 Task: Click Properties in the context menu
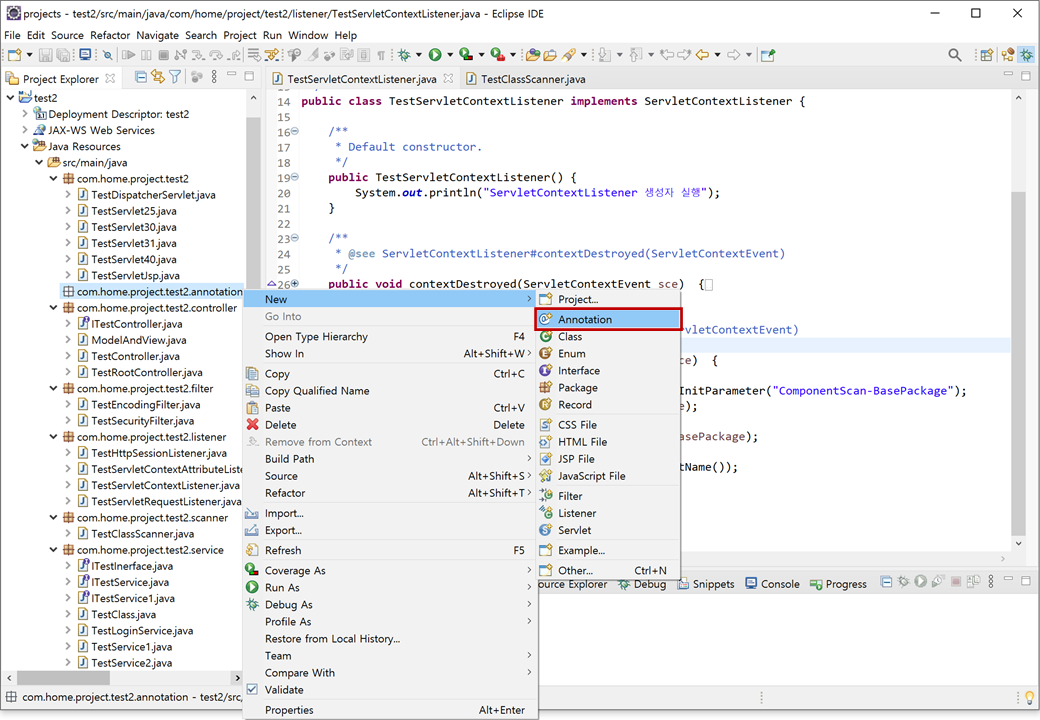tap(391, 710)
